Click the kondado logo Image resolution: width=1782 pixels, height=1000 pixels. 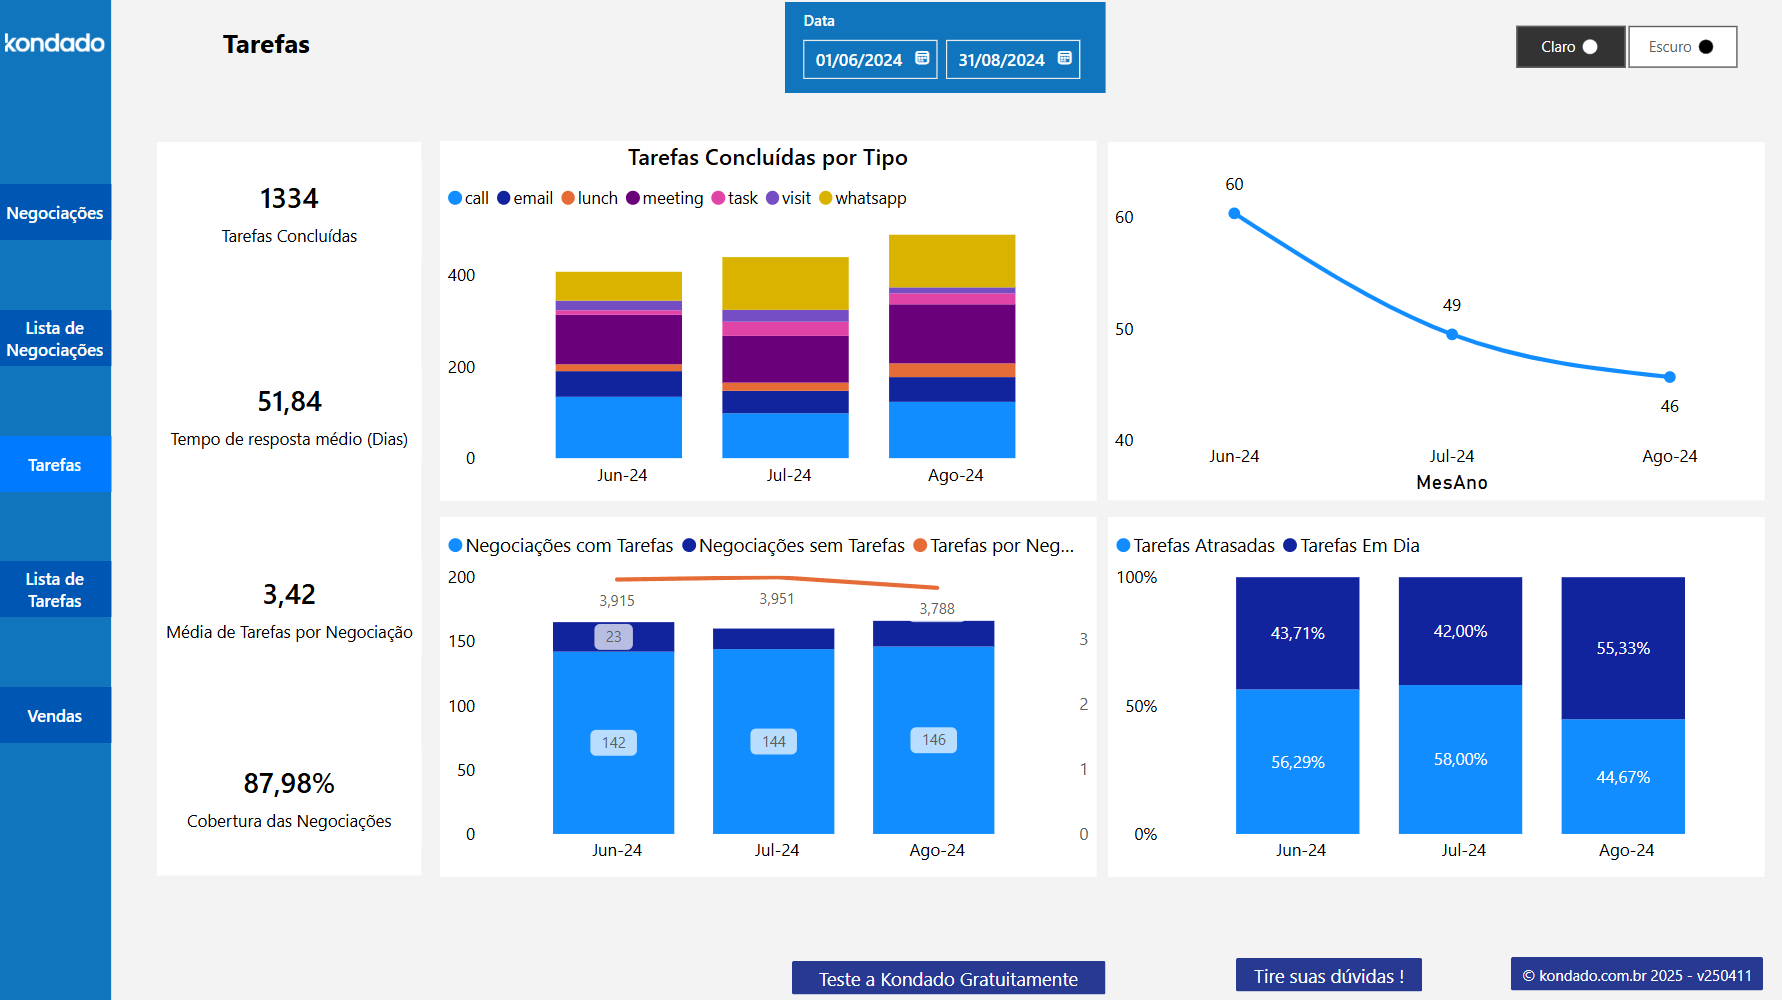click(x=53, y=43)
